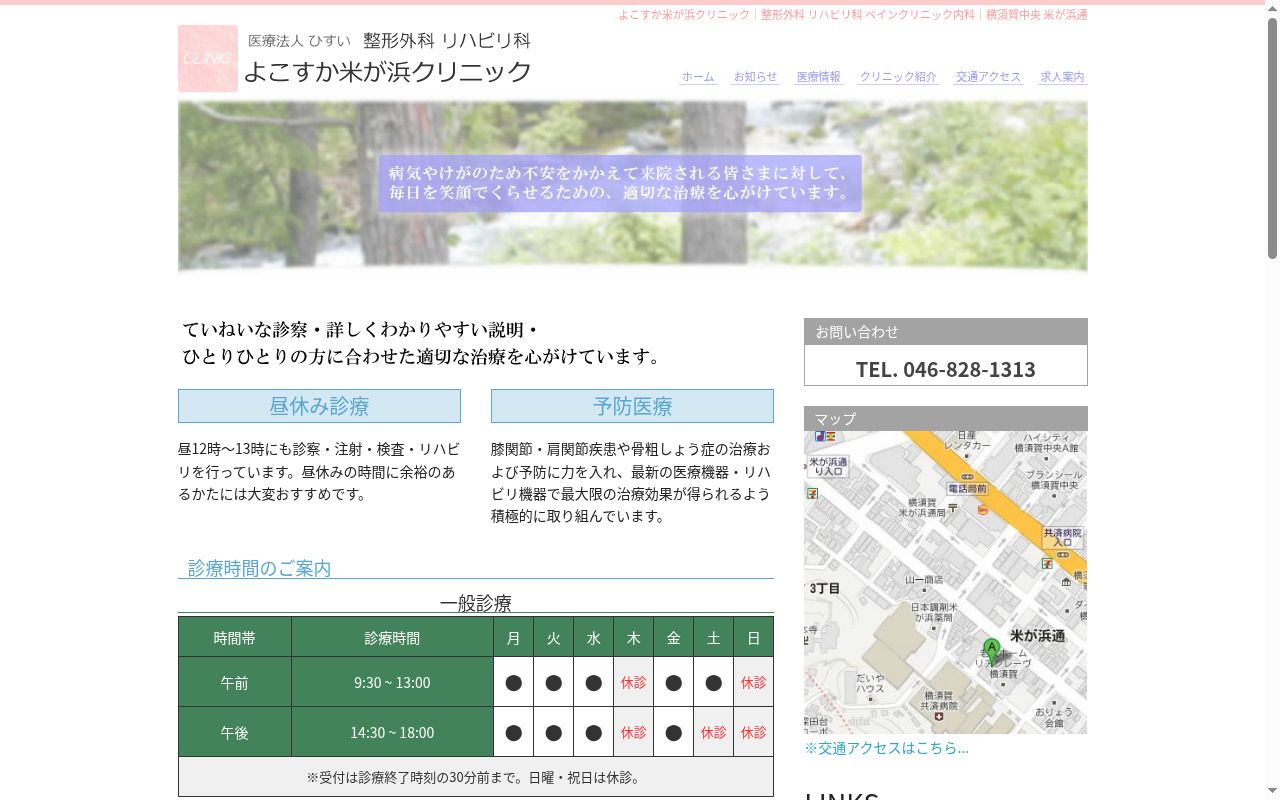The height and width of the screenshot is (800, 1280).
Task: Click the 土 column header
Action: (x=713, y=637)
